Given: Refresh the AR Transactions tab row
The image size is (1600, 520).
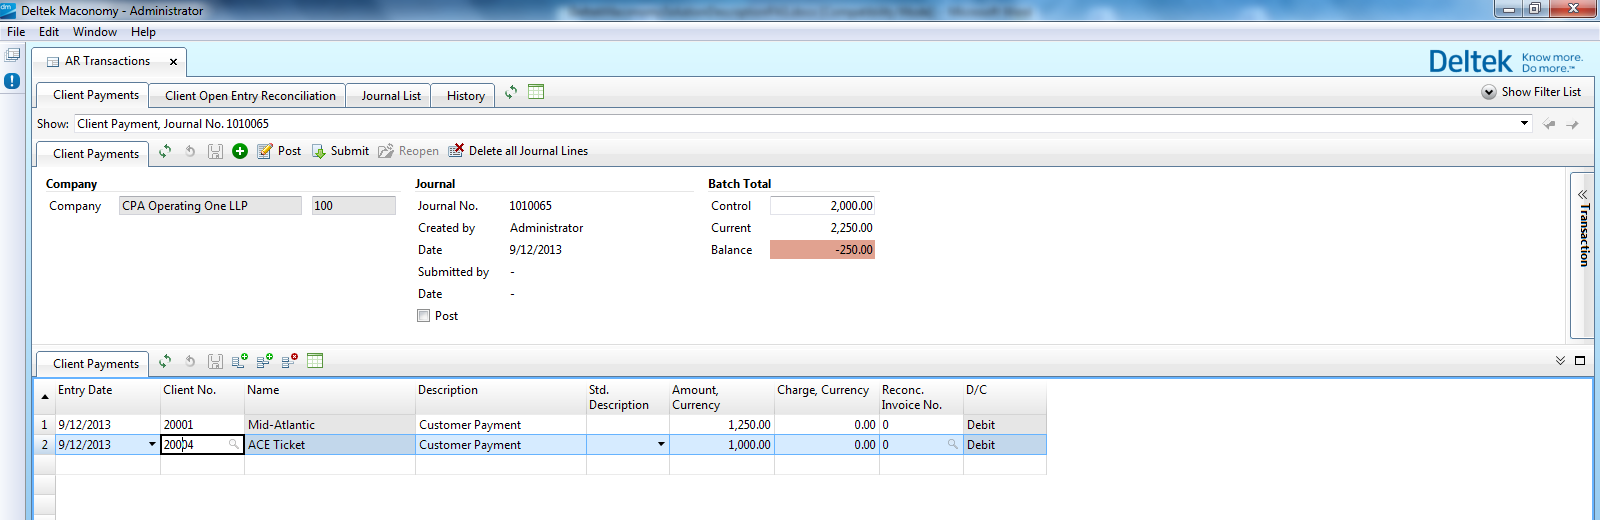Looking at the screenshot, I should pyautogui.click(x=511, y=92).
